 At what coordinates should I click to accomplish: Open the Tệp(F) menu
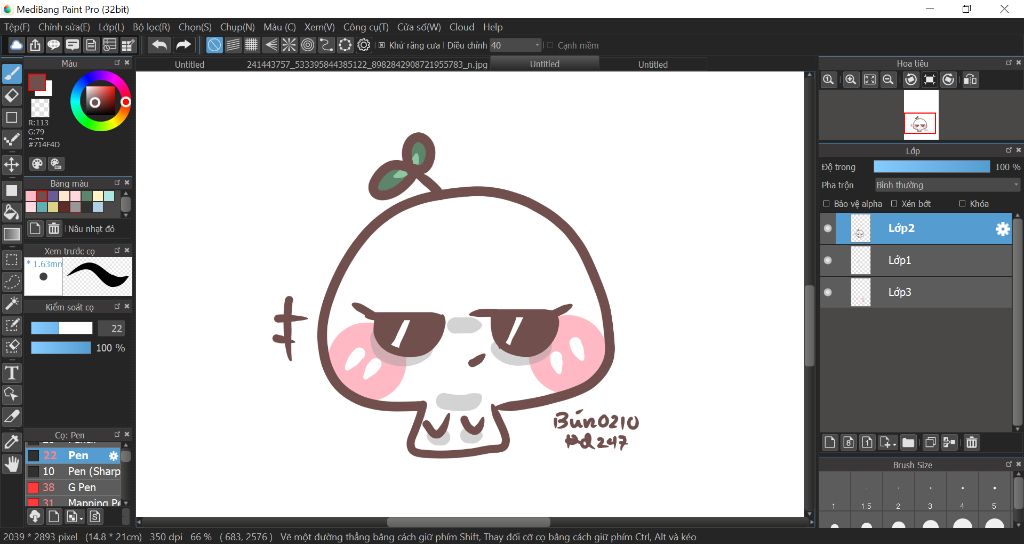tap(17, 27)
